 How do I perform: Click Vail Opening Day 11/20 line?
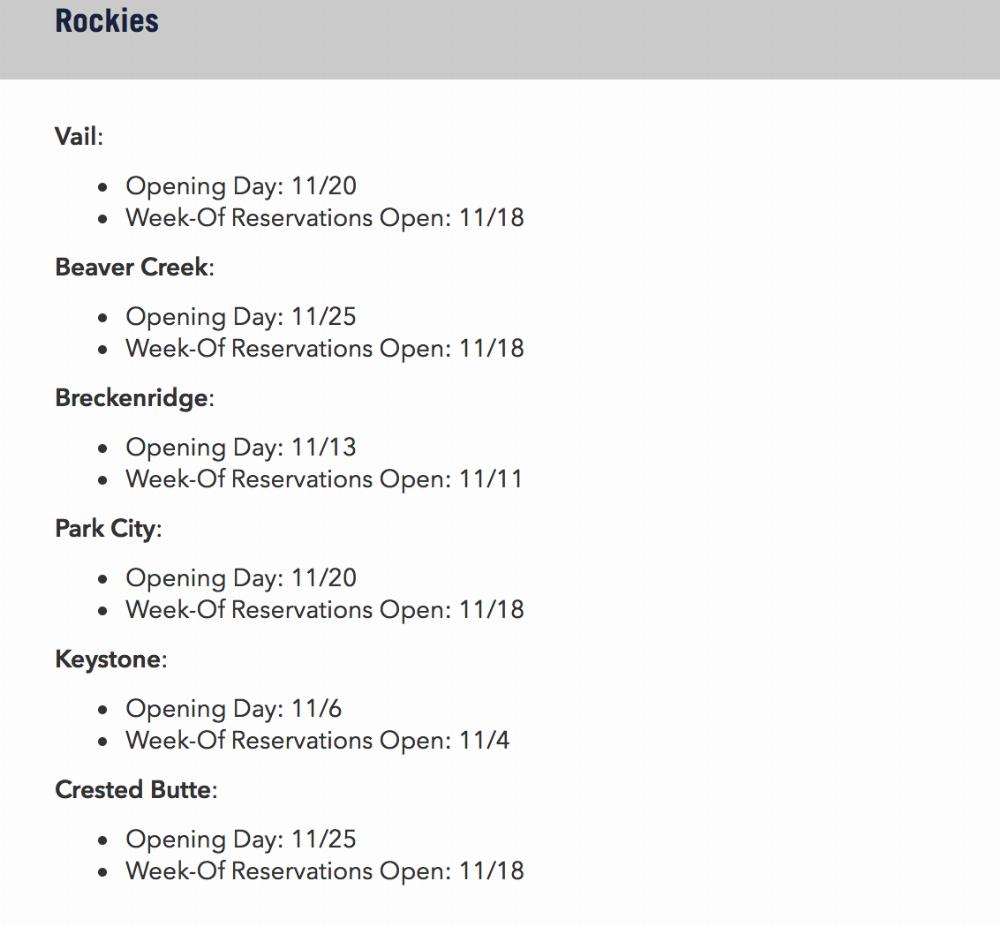coord(241,186)
